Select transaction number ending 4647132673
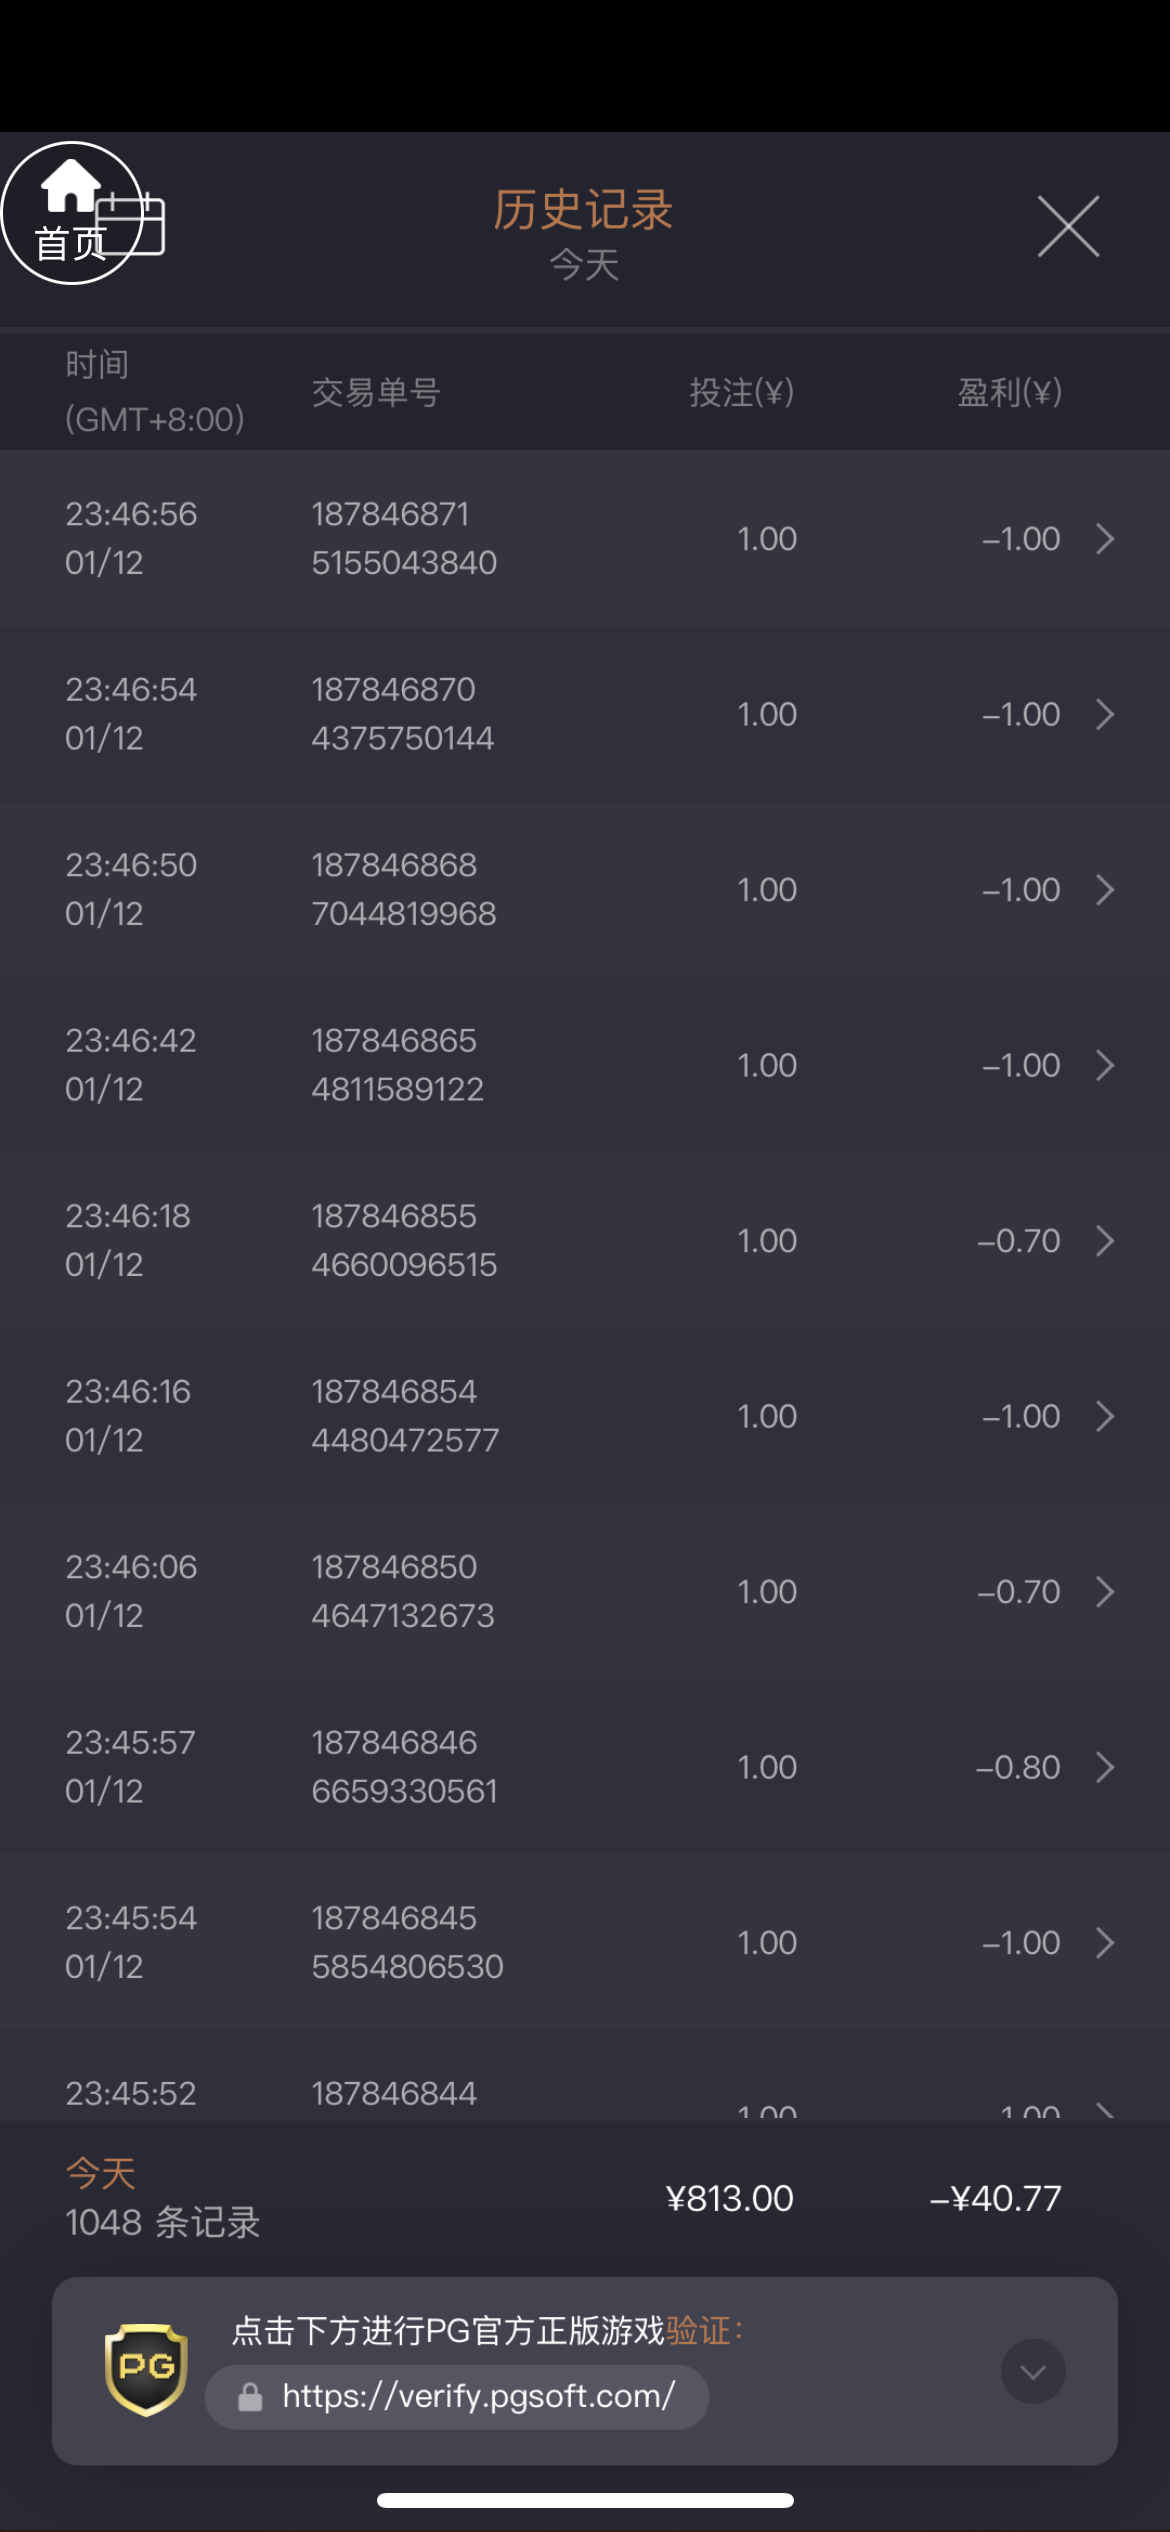The width and height of the screenshot is (1170, 2532). coord(403,1592)
